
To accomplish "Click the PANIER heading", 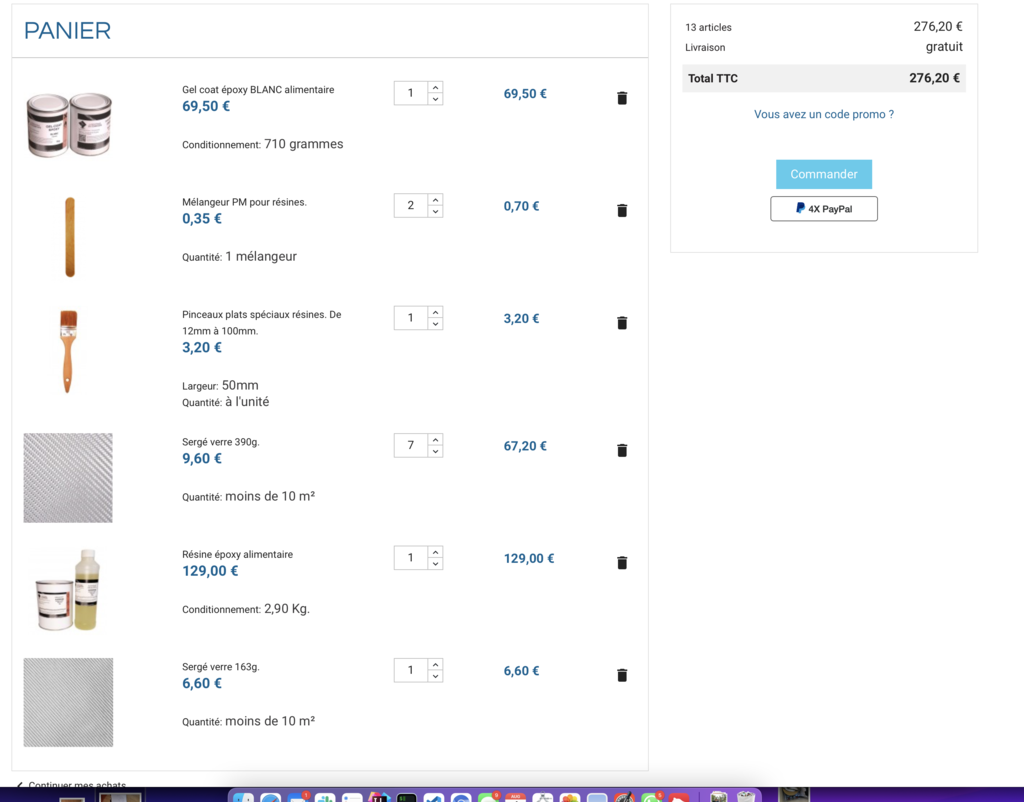I will (x=67, y=31).
